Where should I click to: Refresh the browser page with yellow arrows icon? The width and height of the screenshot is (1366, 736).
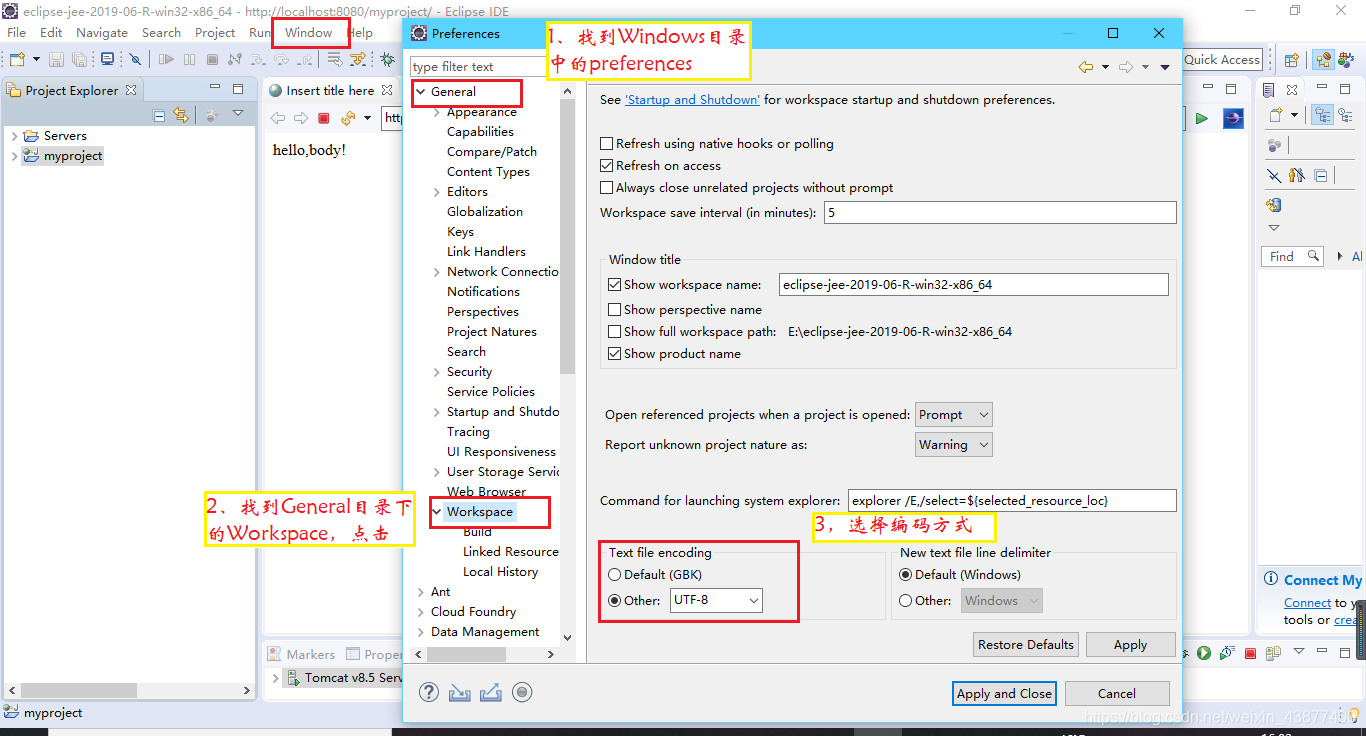tap(348, 118)
